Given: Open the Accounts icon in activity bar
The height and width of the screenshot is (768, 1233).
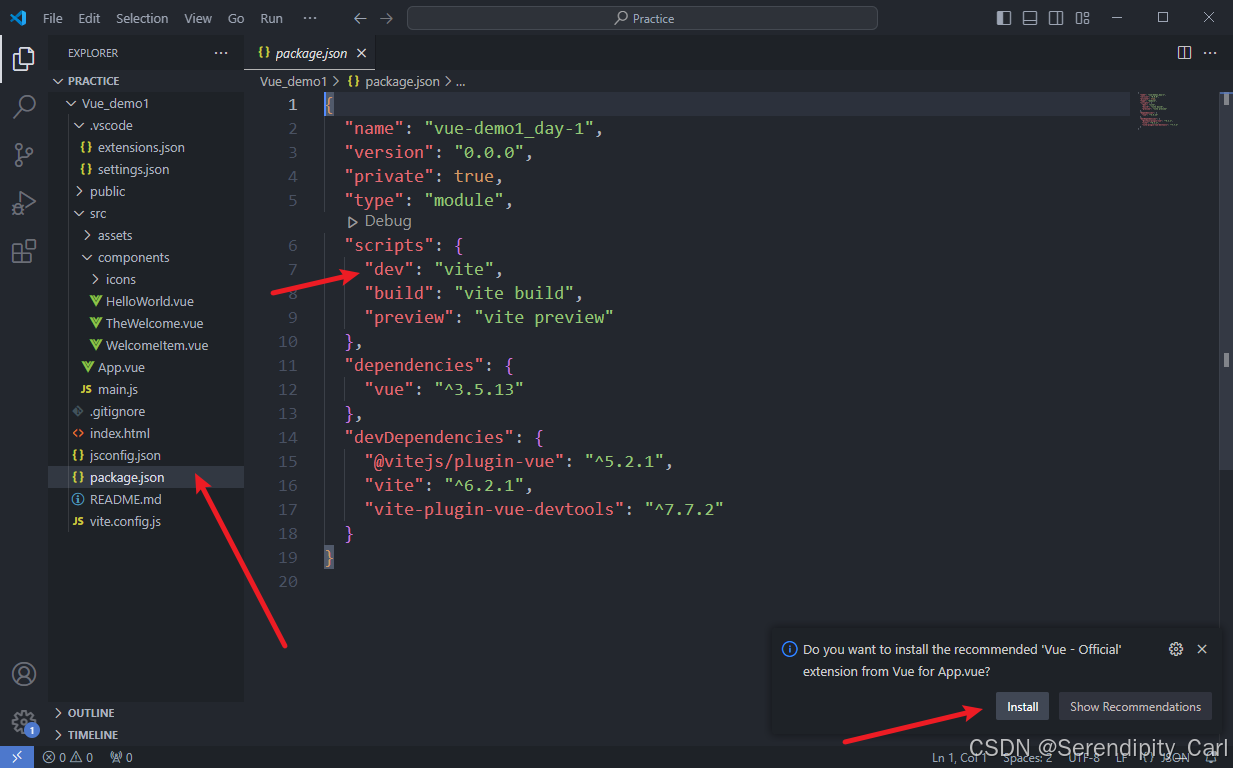Looking at the screenshot, I should tap(24, 674).
